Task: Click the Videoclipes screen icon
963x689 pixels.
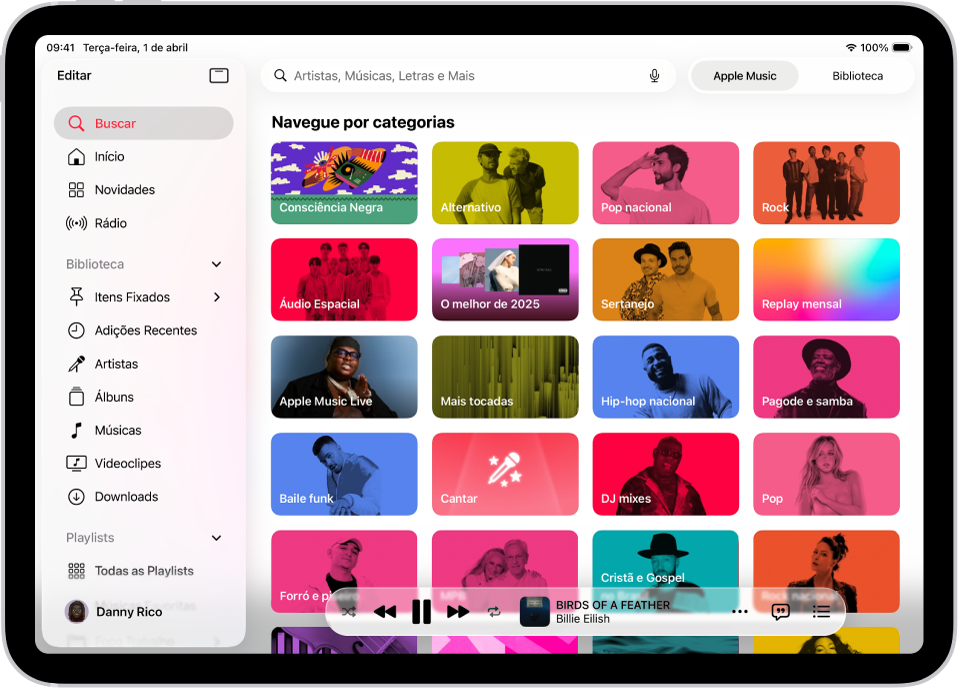Action: click(x=76, y=463)
